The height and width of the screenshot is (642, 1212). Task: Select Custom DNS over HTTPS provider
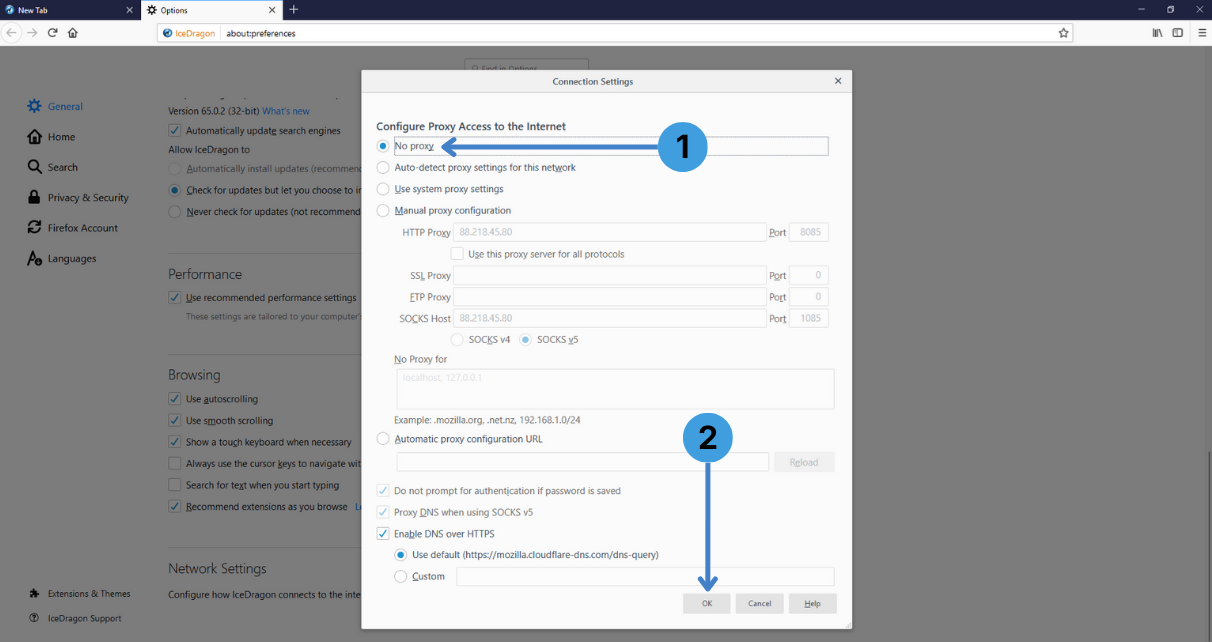(x=401, y=576)
